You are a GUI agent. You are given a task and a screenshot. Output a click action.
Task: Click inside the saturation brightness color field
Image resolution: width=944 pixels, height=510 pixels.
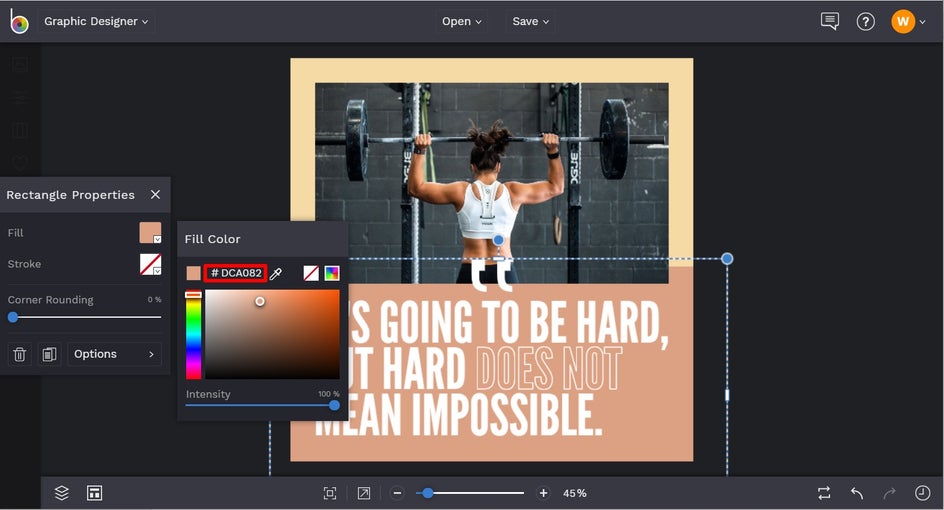272,335
